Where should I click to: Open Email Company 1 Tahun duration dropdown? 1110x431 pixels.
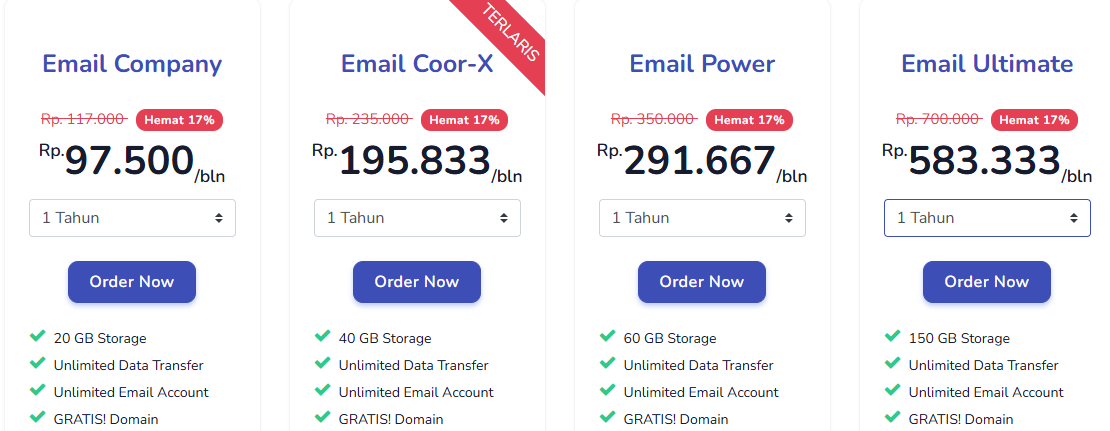pos(132,218)
